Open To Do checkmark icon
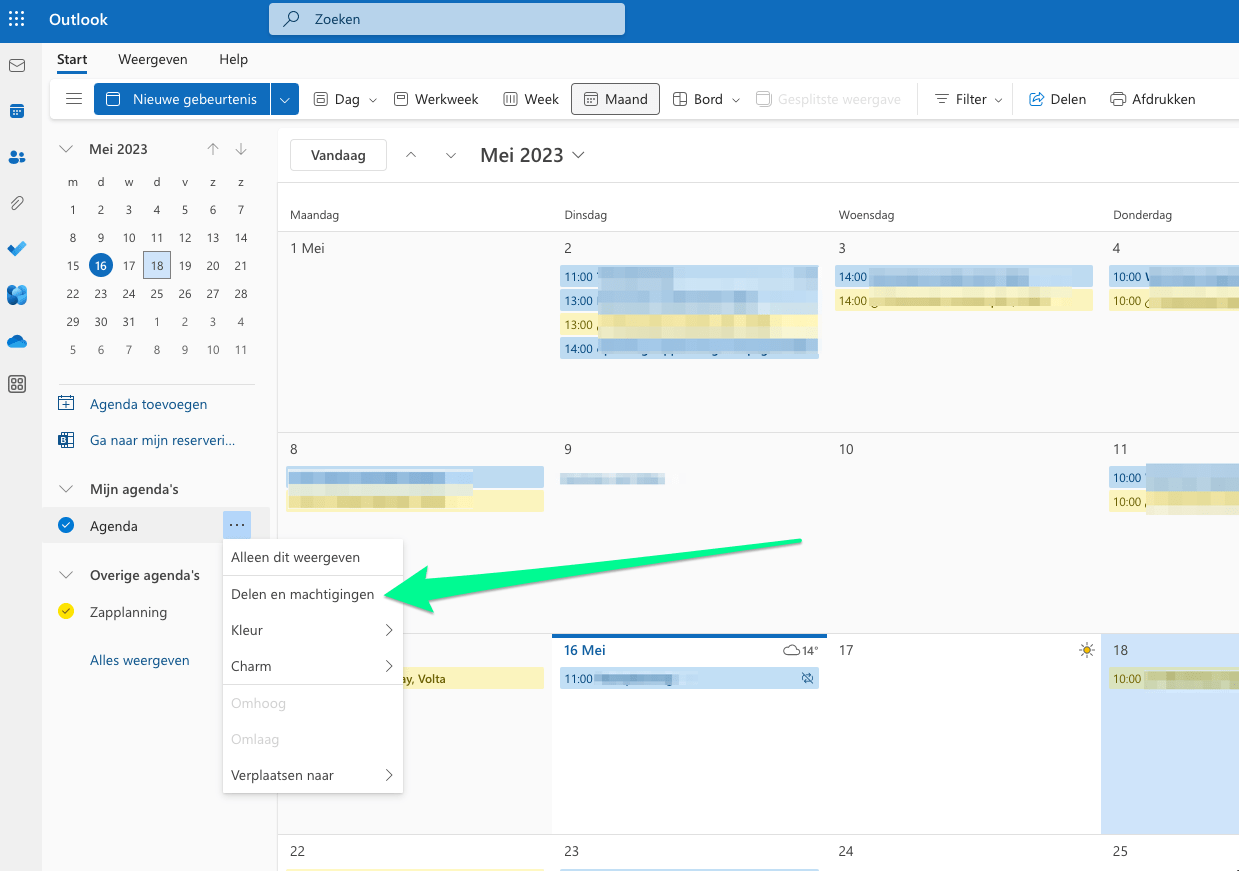Viewport: 1239px width, 871px height. [x=17, y=248]
